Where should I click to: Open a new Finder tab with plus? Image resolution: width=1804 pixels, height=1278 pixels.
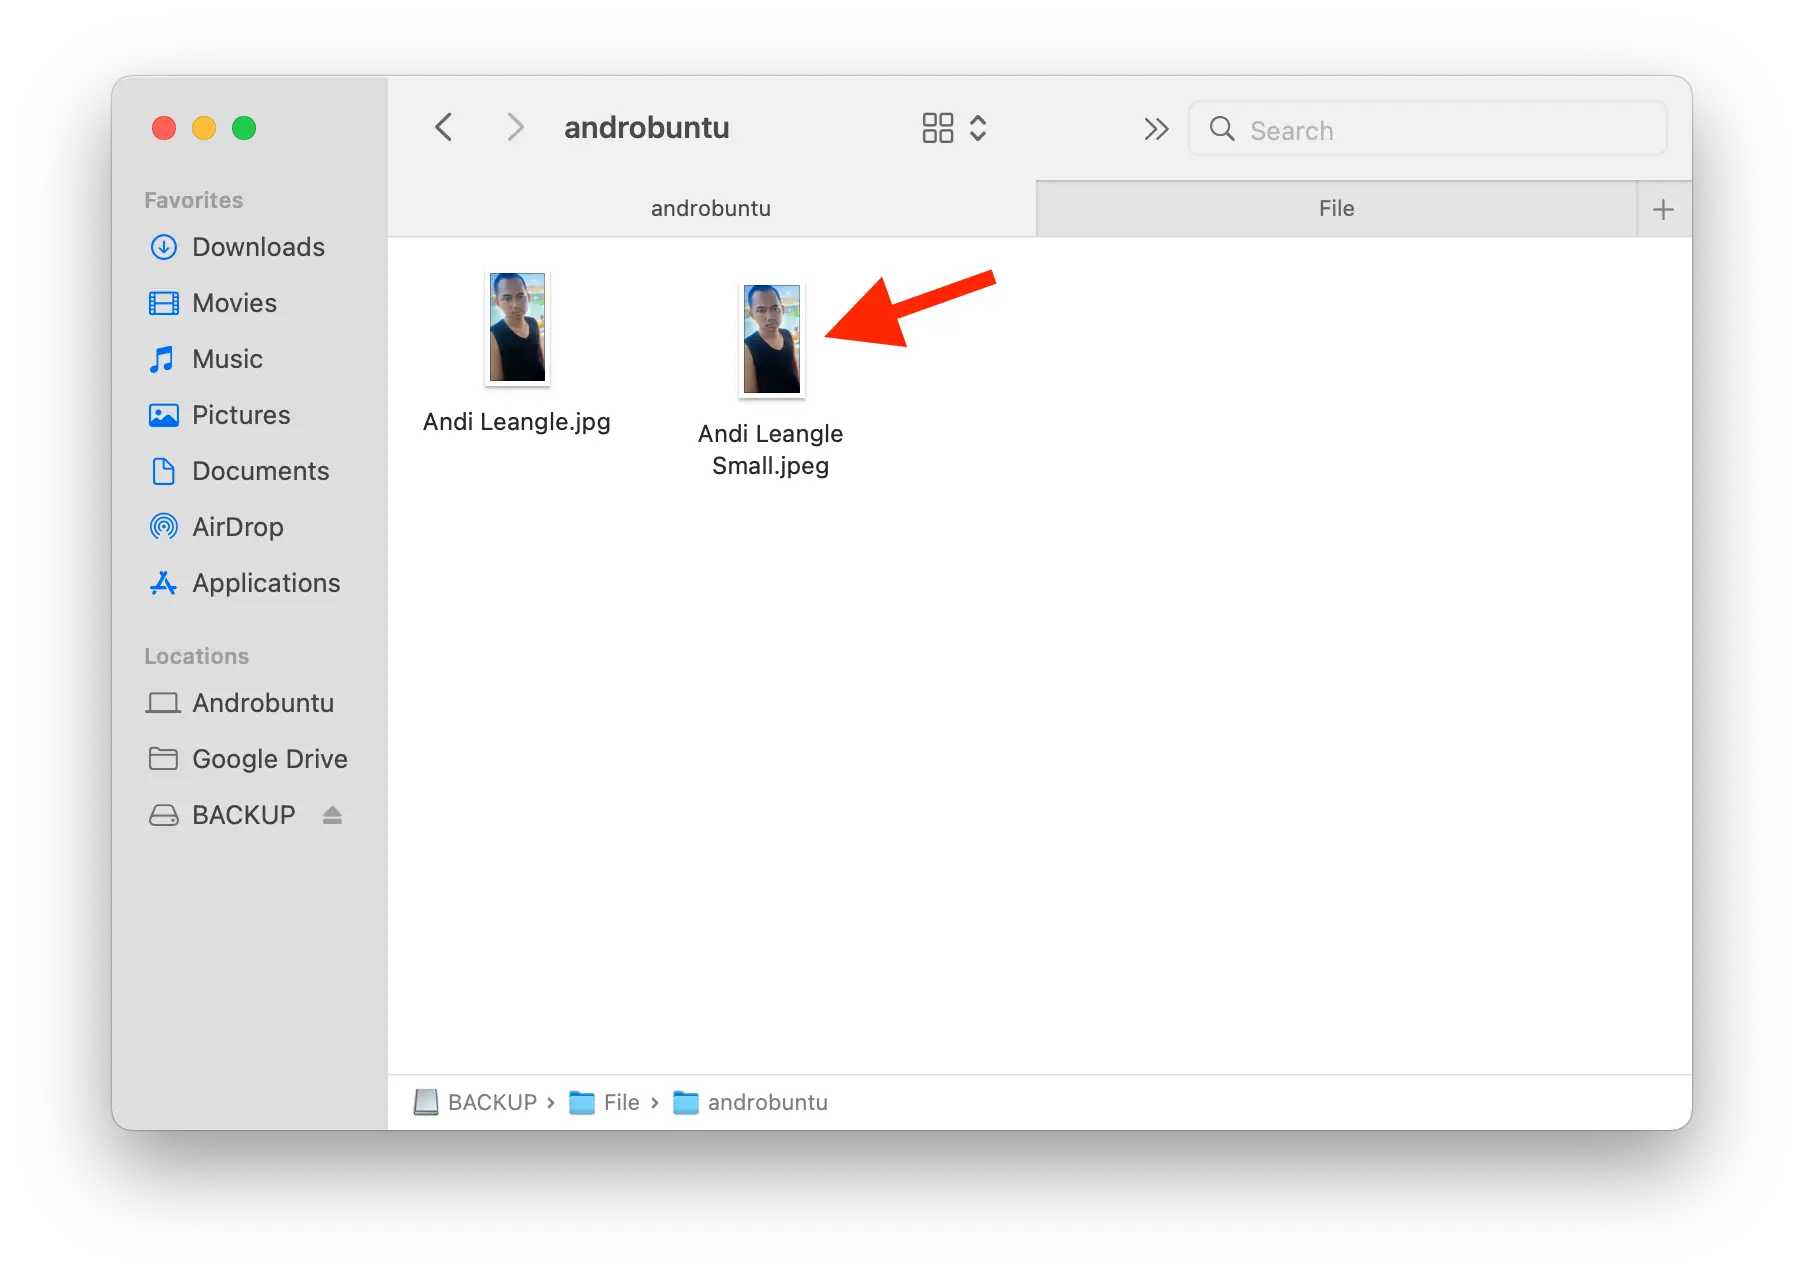1663,208
